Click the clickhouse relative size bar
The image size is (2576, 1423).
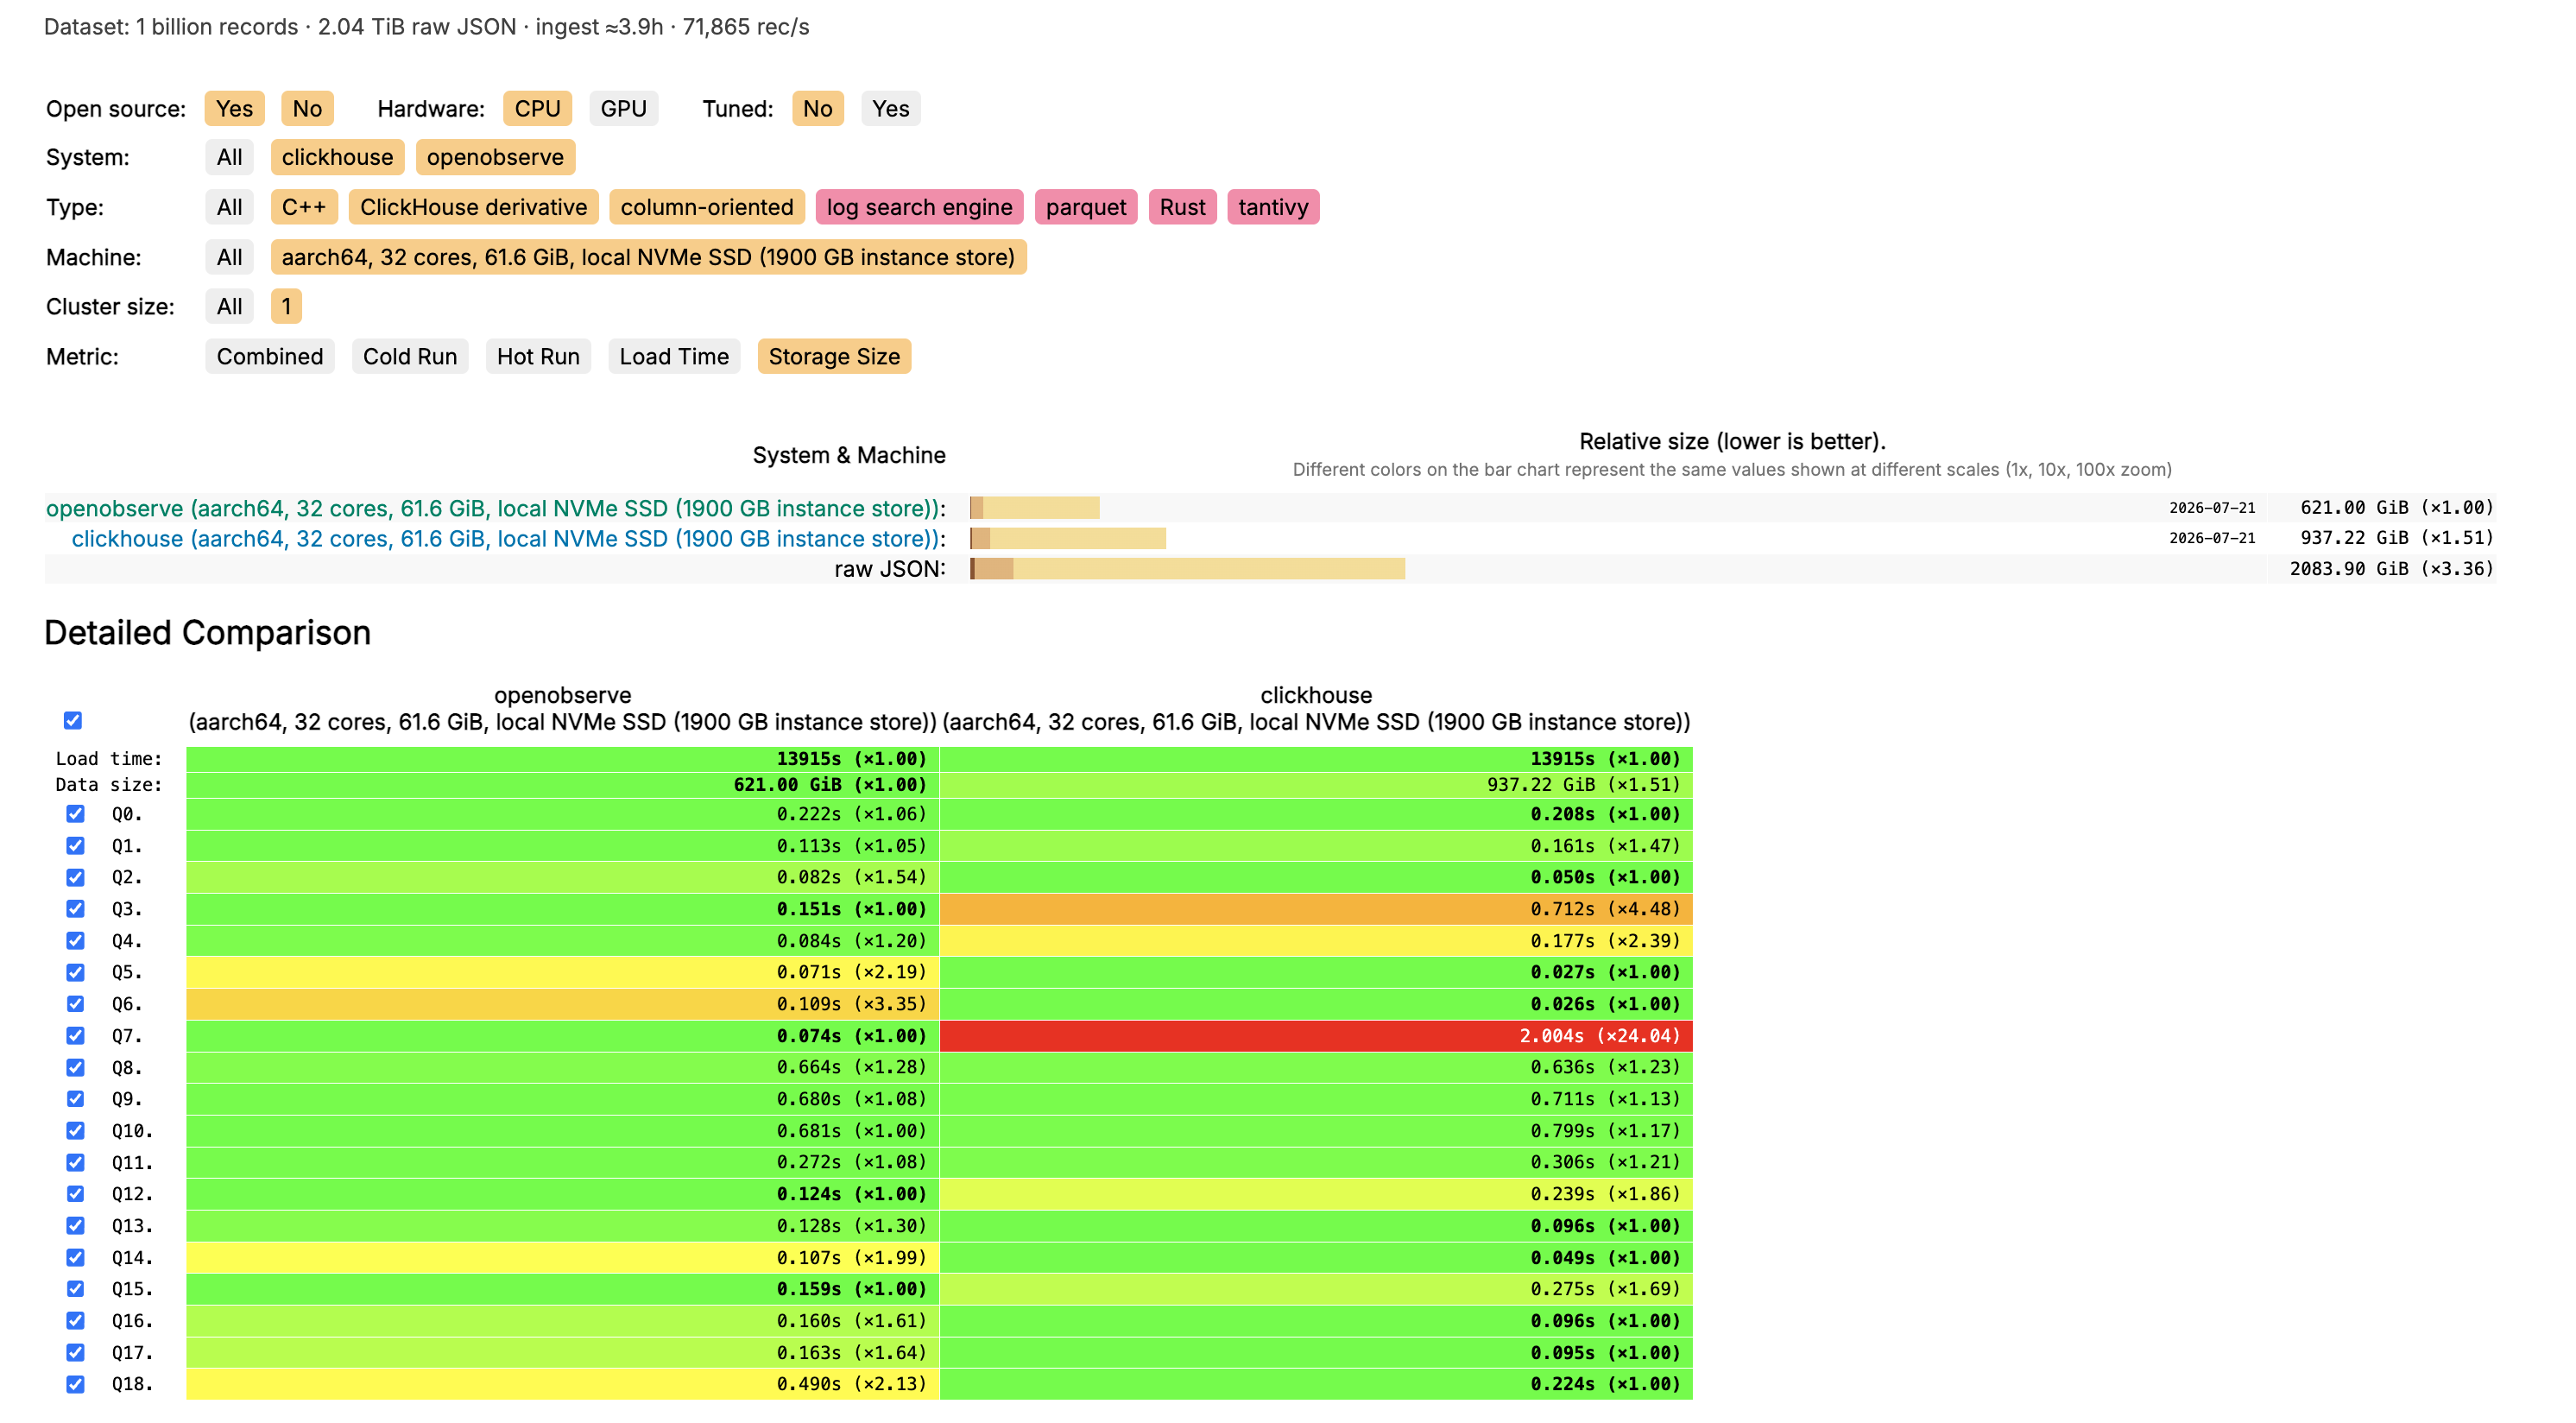1068,539
